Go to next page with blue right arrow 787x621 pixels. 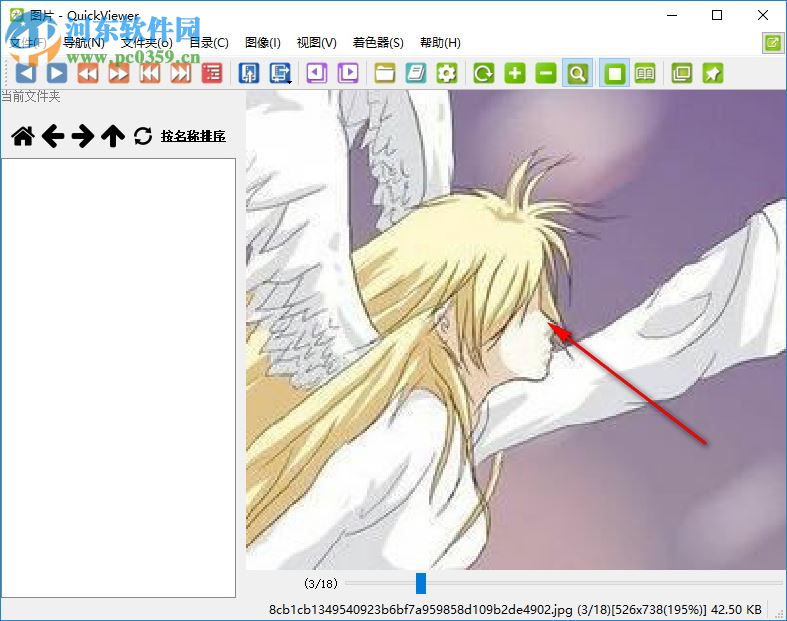pyautogui.click(x=57, y=73)
